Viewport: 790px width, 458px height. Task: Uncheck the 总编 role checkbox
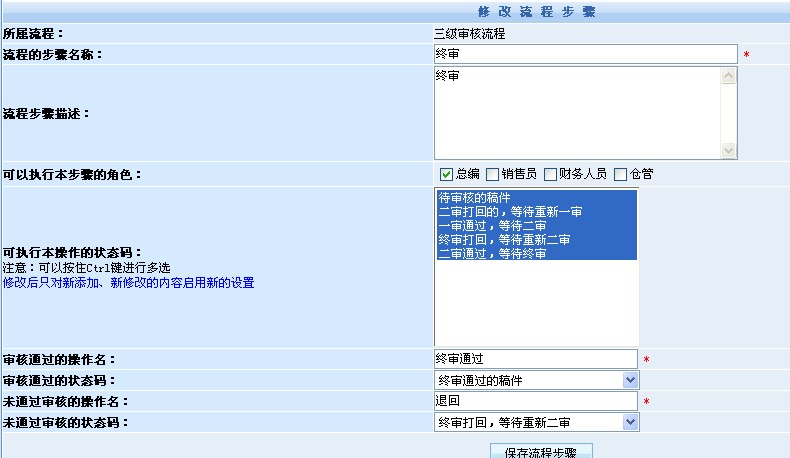(x=446, y=174)
